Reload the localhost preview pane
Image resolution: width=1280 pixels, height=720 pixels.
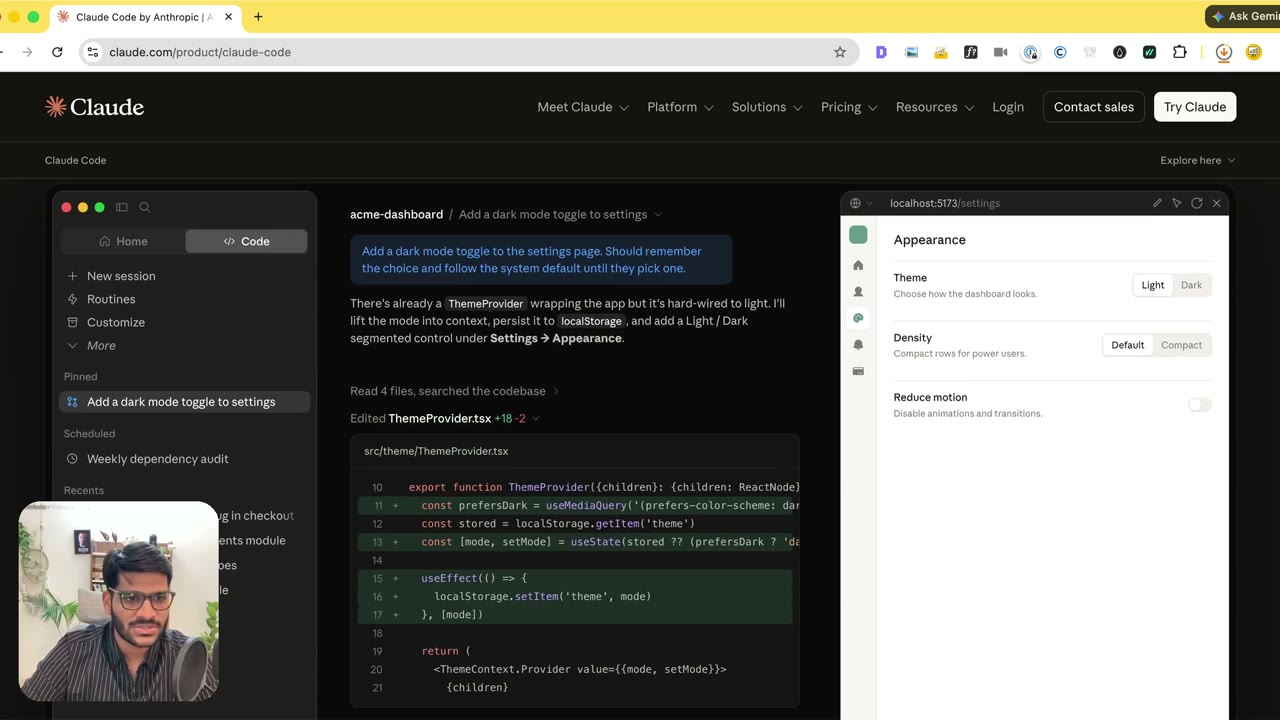pos(1196,203)
